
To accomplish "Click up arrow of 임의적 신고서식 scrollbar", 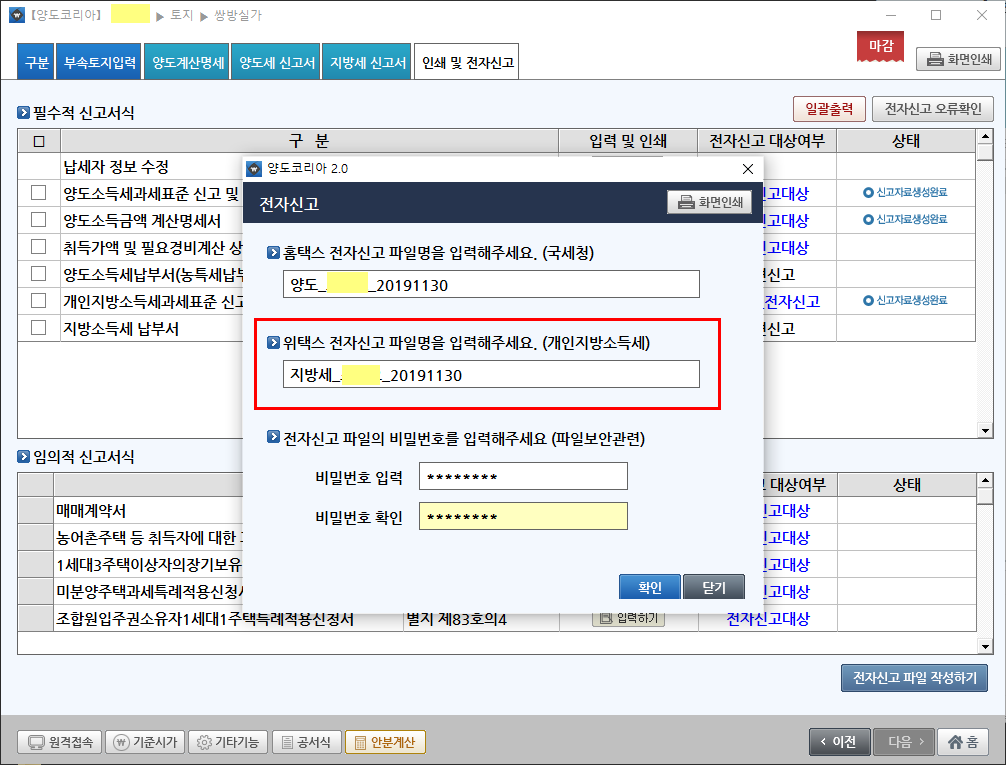I will [x=985, y=481].
